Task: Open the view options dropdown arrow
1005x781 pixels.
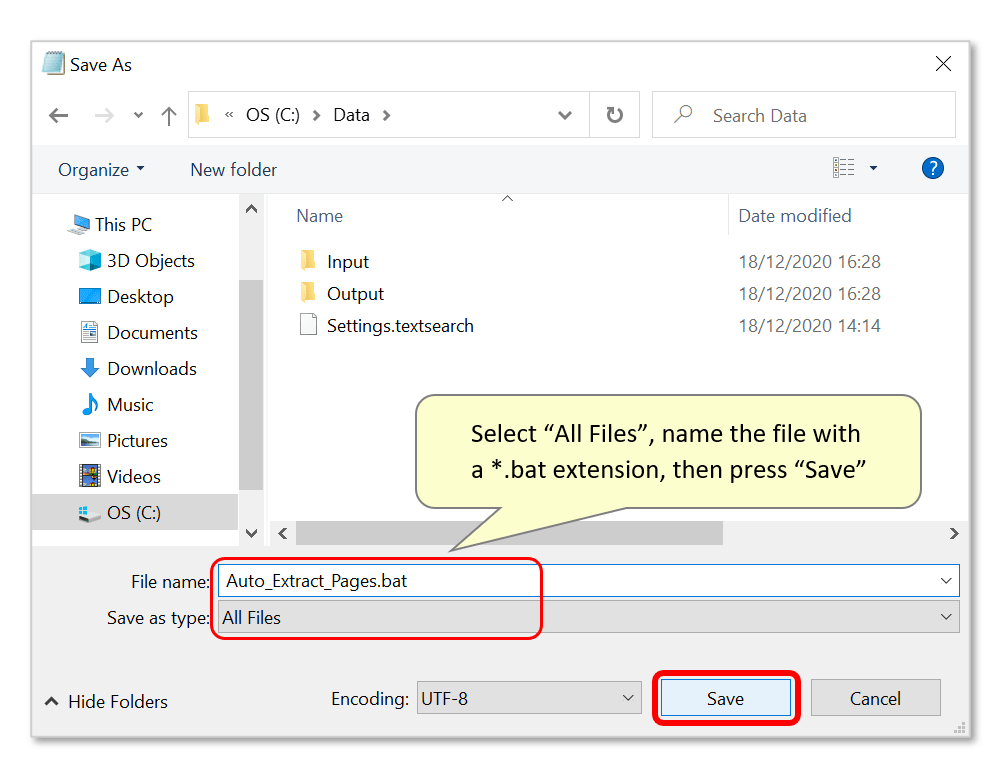Action: [x=873, y=169]
